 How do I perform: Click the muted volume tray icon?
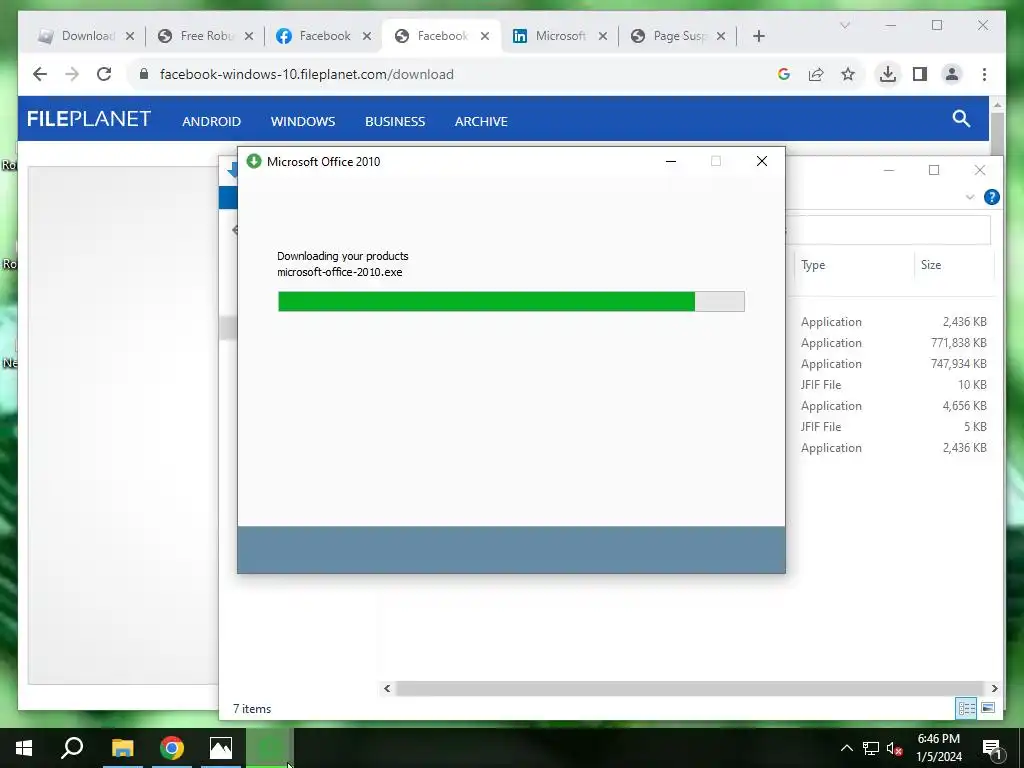(x=895, y=748)
